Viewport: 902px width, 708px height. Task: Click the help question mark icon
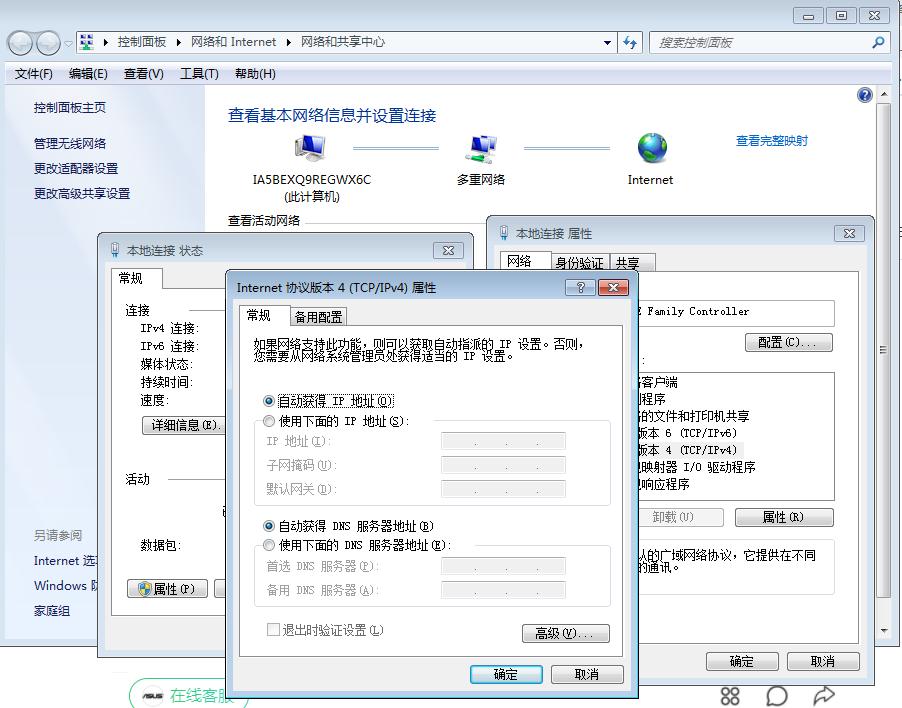coord(864,94)
